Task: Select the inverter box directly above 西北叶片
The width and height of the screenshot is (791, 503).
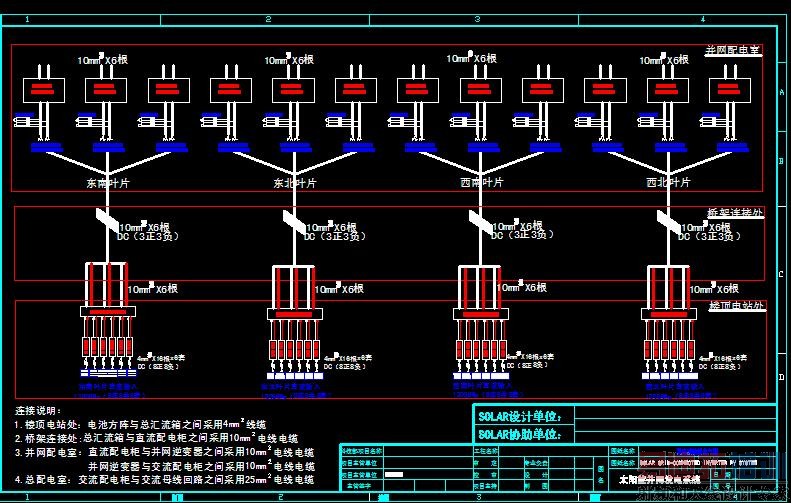Action: tap(667, 90)
